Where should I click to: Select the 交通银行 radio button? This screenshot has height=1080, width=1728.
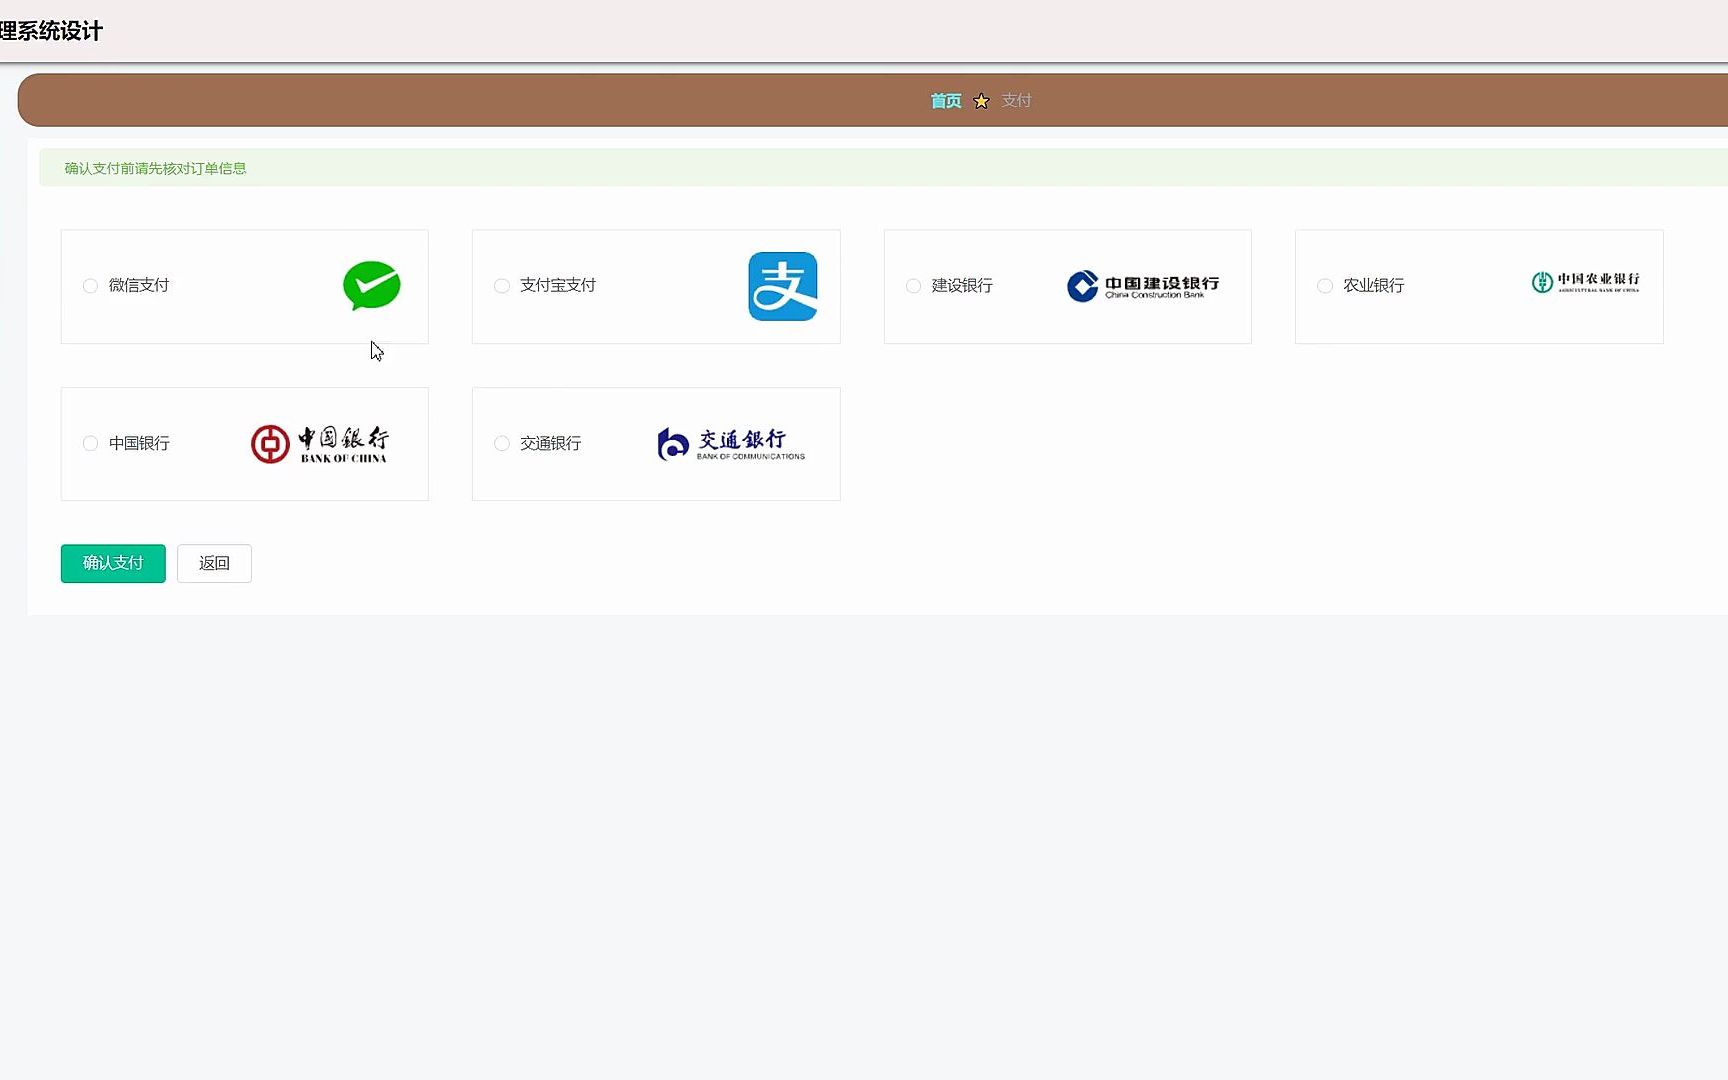501,443
